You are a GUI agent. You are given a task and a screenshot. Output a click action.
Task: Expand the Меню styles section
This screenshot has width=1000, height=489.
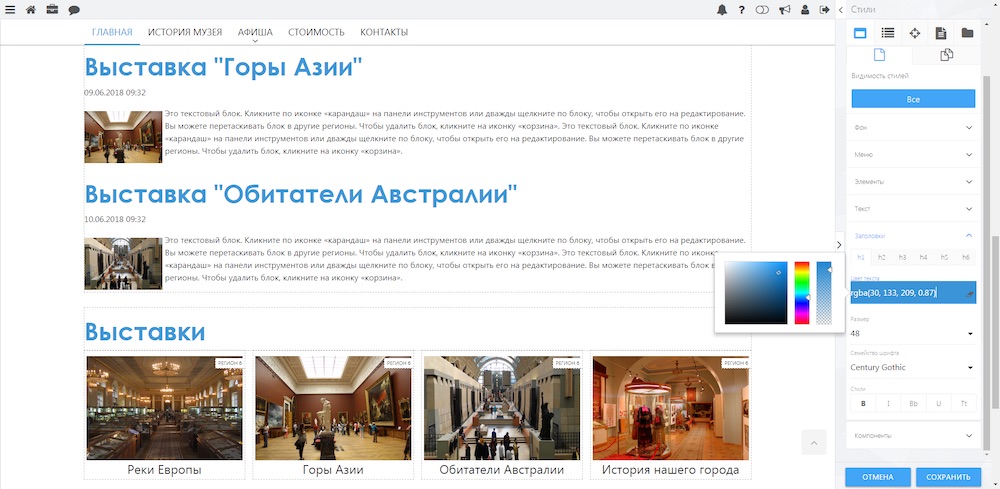pyautogui.click(x=913, y=155)
